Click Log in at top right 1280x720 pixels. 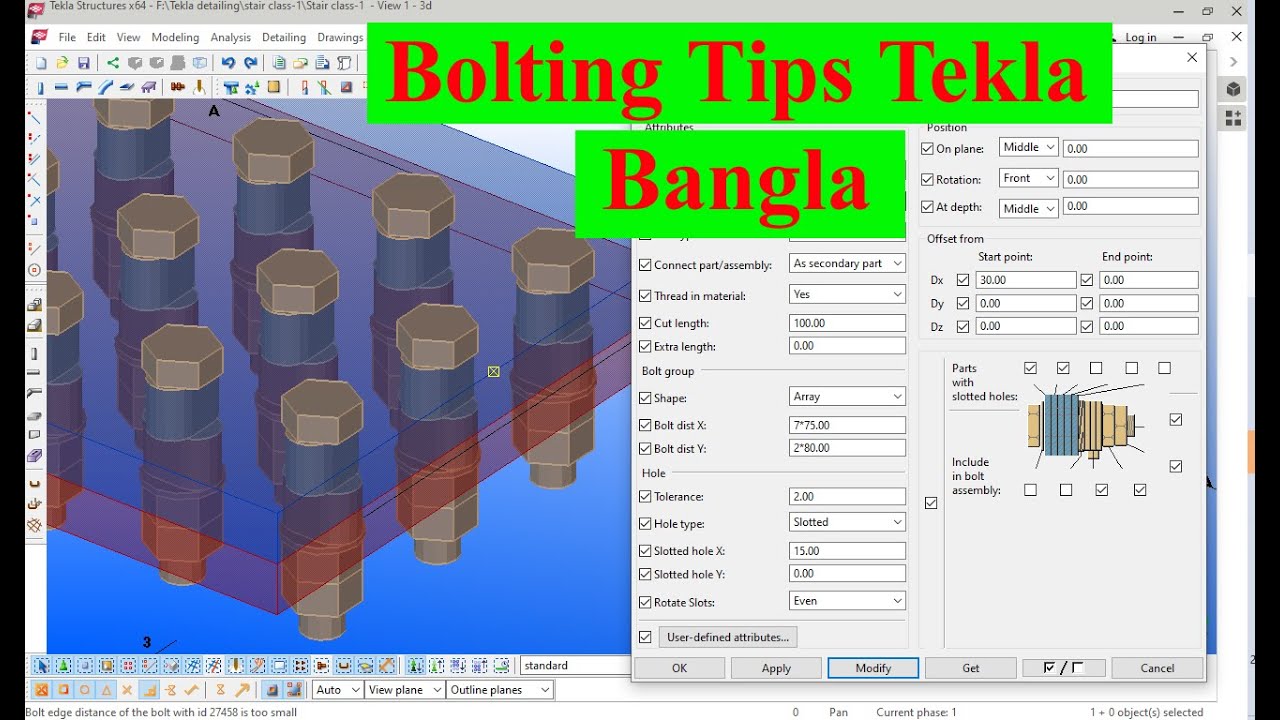tap(1140, 37)
